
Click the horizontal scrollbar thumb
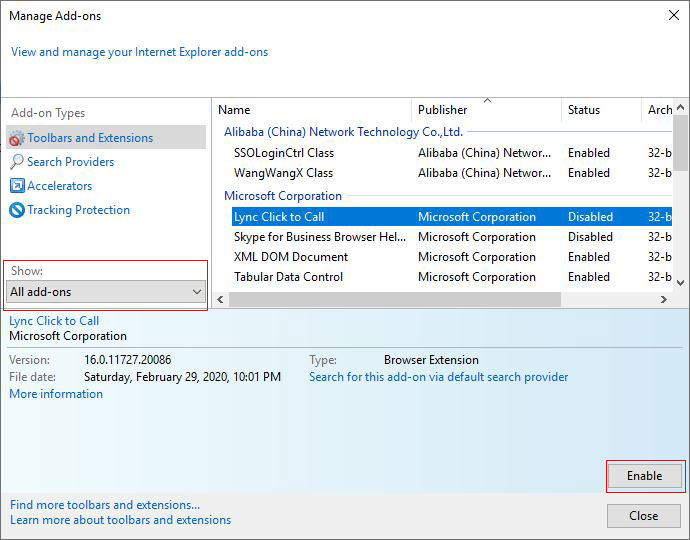(395, 300)
